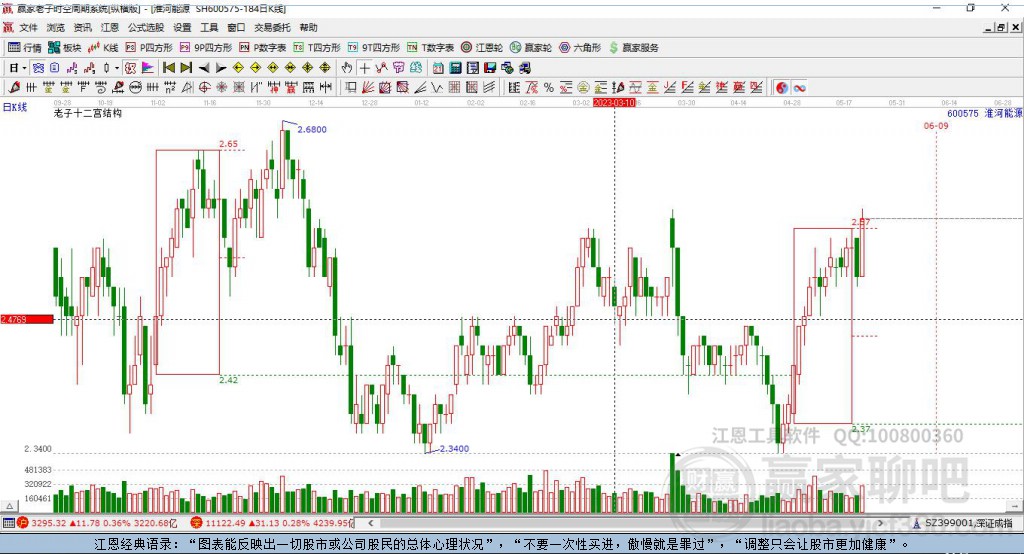Open the P四方形 tool
Viewport: 1024px width, 554px height.
pyautogui.click(x=149, y=48)
